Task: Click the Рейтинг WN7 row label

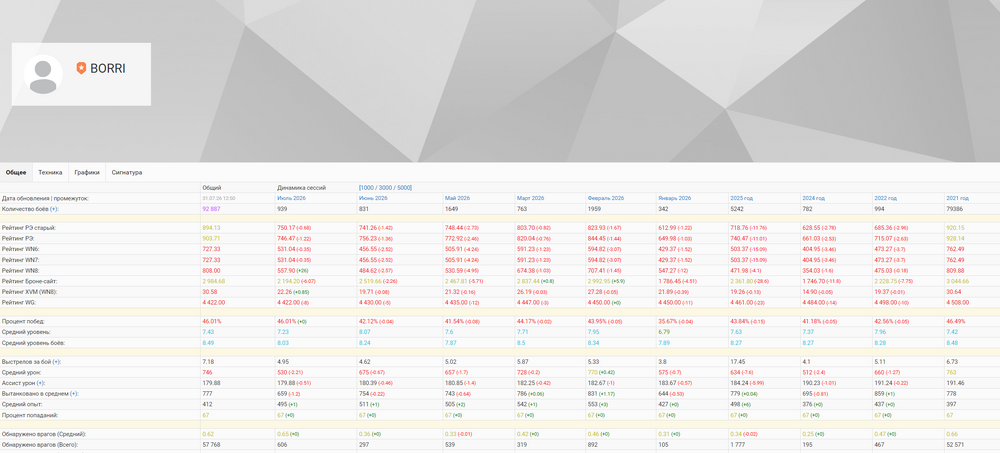Action: (x=22, y=260)
